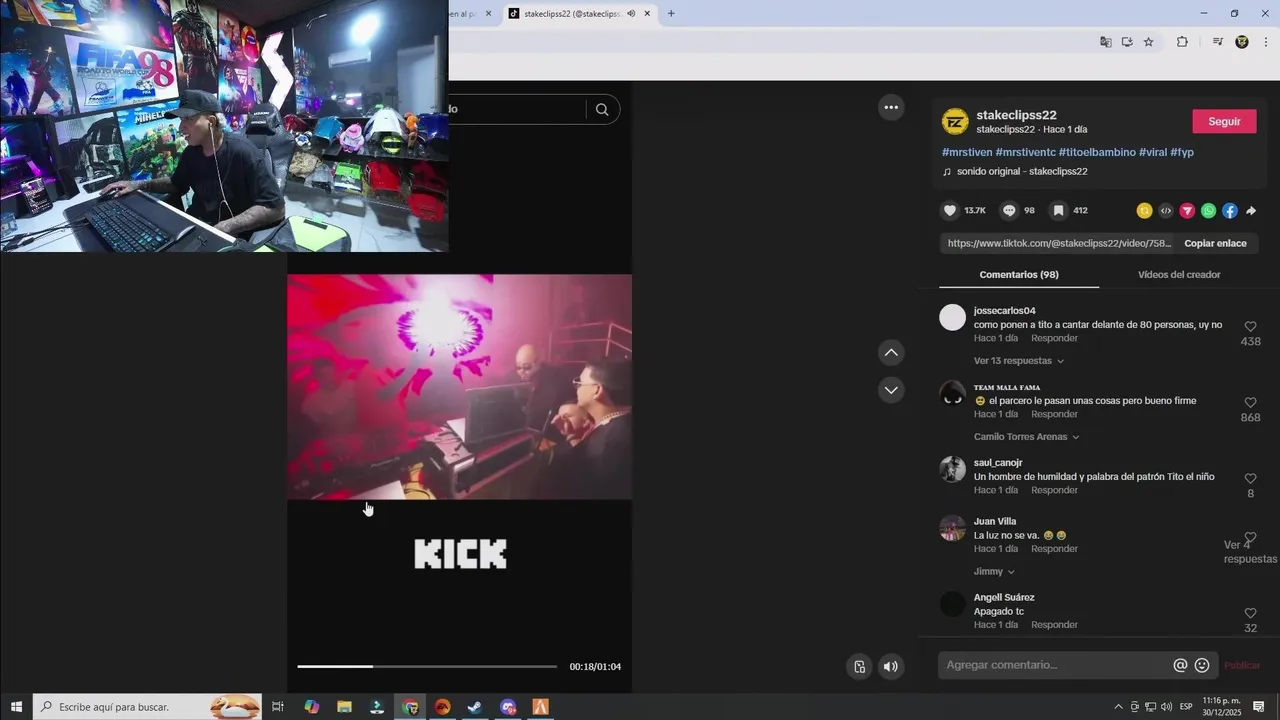The height and width of the screenshot is (720, 1280).
Task: Seek on the video progress bar
Action: 427,666
